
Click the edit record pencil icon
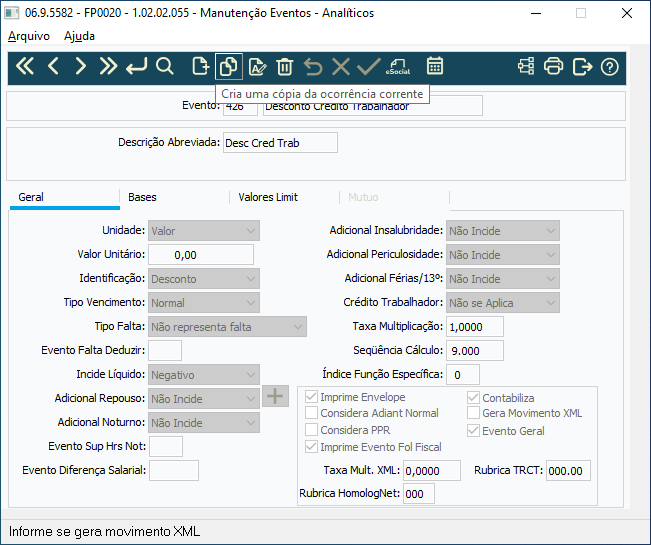pos(257,66)
